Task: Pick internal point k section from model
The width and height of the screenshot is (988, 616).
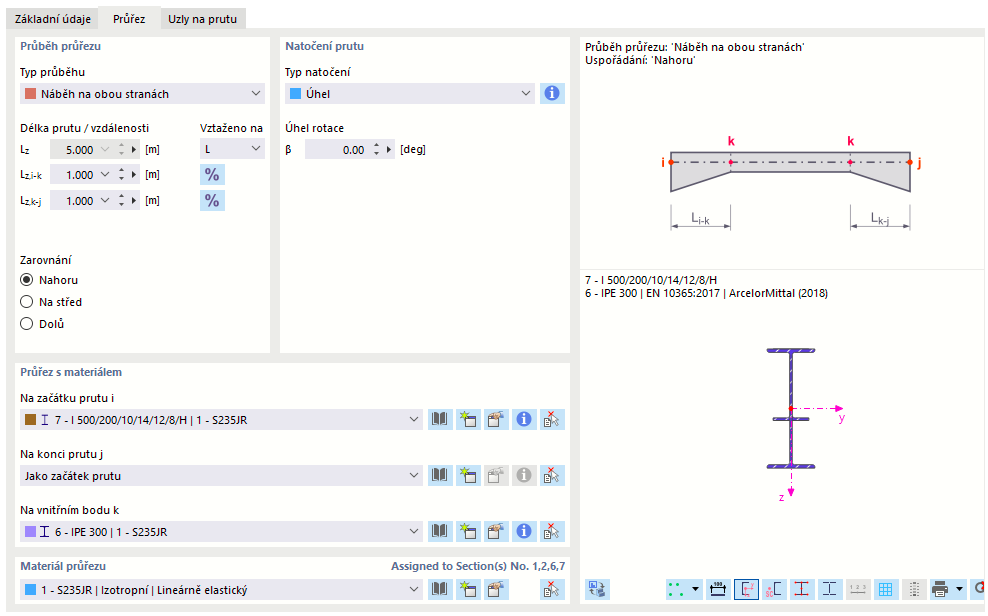Action: pyautogui.click(x=552, y=532)
